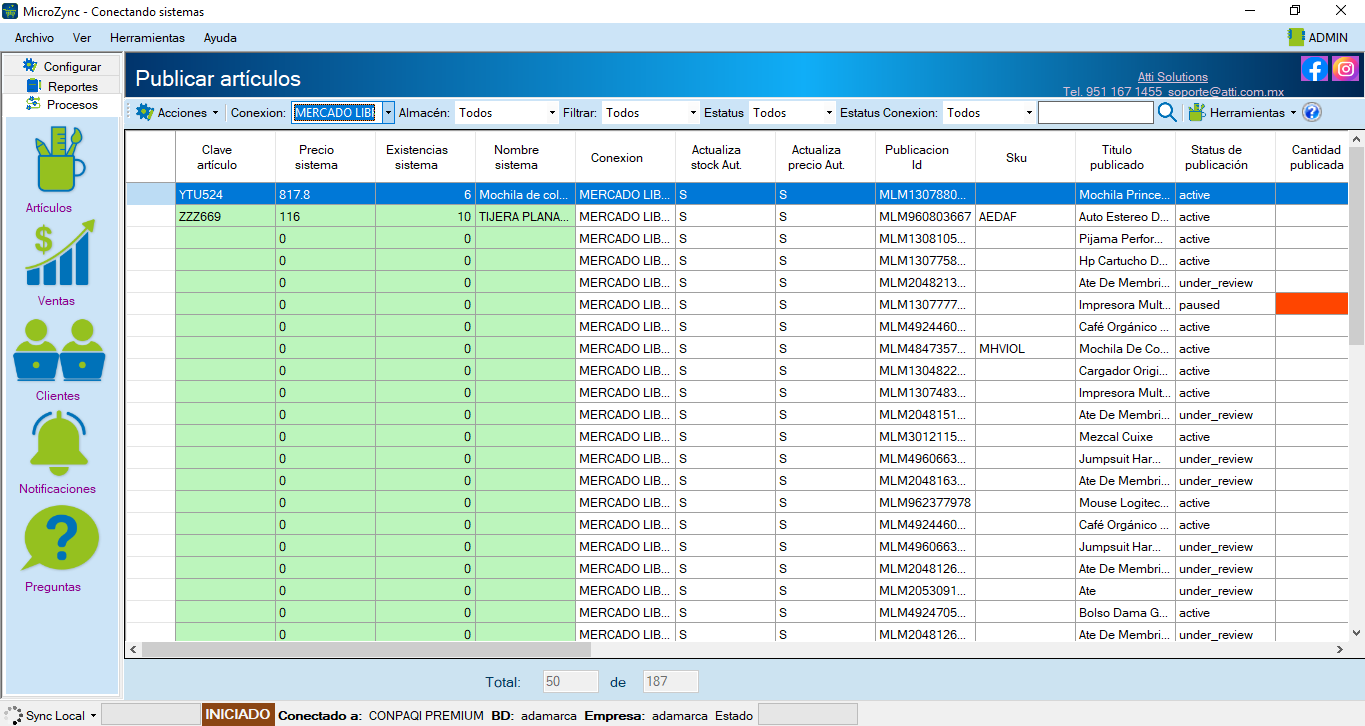Open the Estatus Conexion dropdown
Screen dimensions: 1365x726
989,113
